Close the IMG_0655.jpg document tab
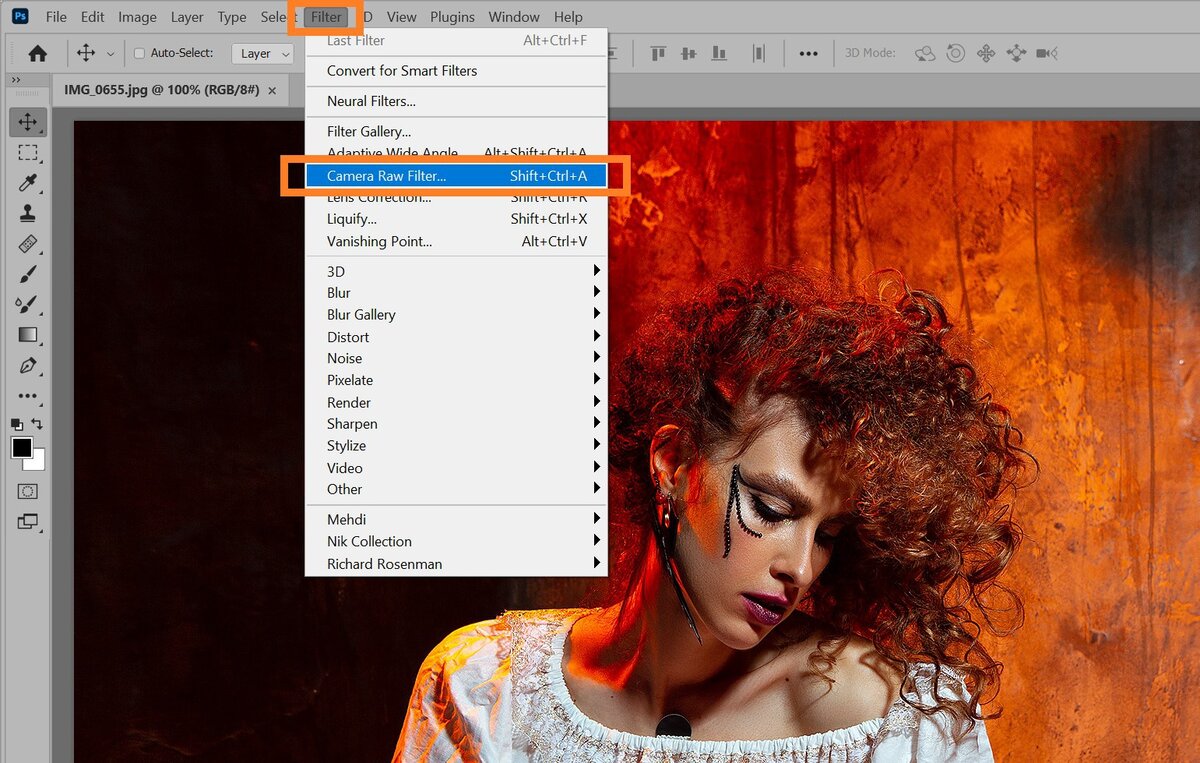Image resolution: width=1200 pixels, height=763 pixels. point(272,90)
